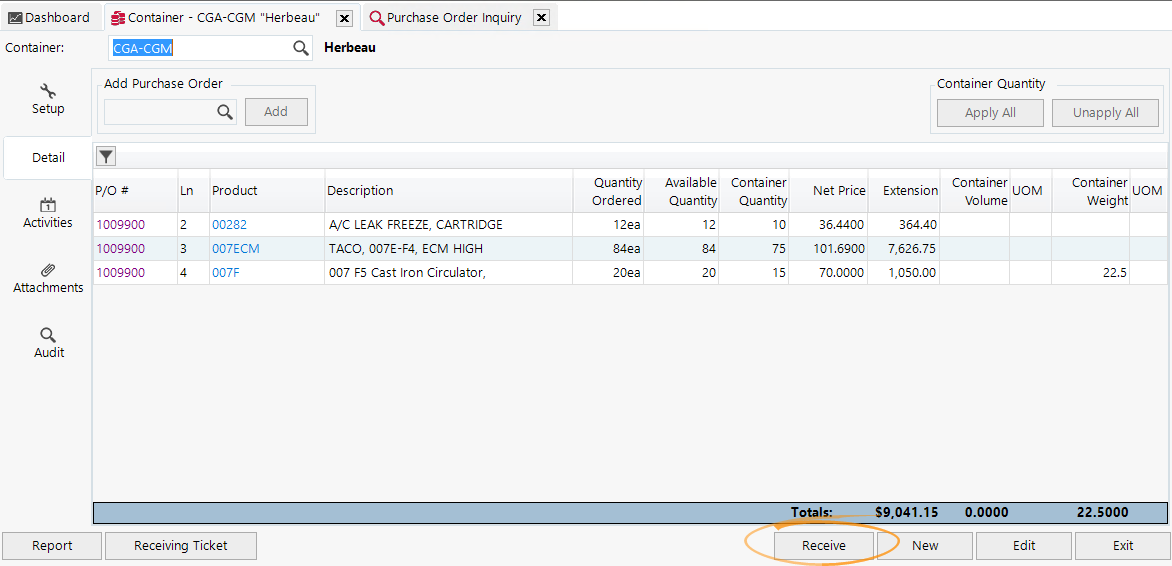This screenshot has height=566, width=1172.
Task: Close the Container CGA-CGM tab
Action: 343,18
